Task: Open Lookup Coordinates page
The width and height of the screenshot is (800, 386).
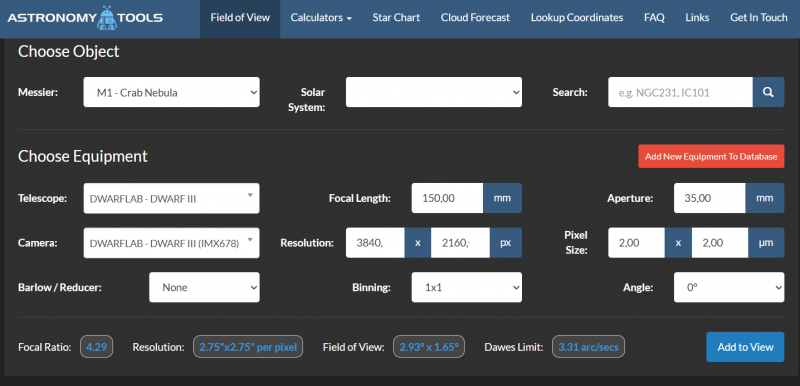Action: tap(577, 18)
